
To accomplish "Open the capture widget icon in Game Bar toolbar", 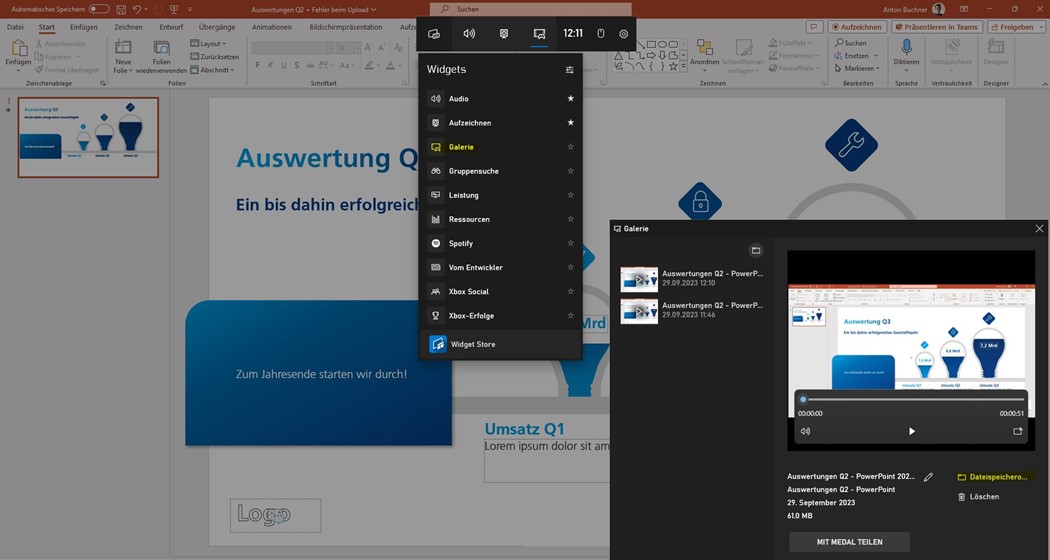I will (x=504, y=33).
